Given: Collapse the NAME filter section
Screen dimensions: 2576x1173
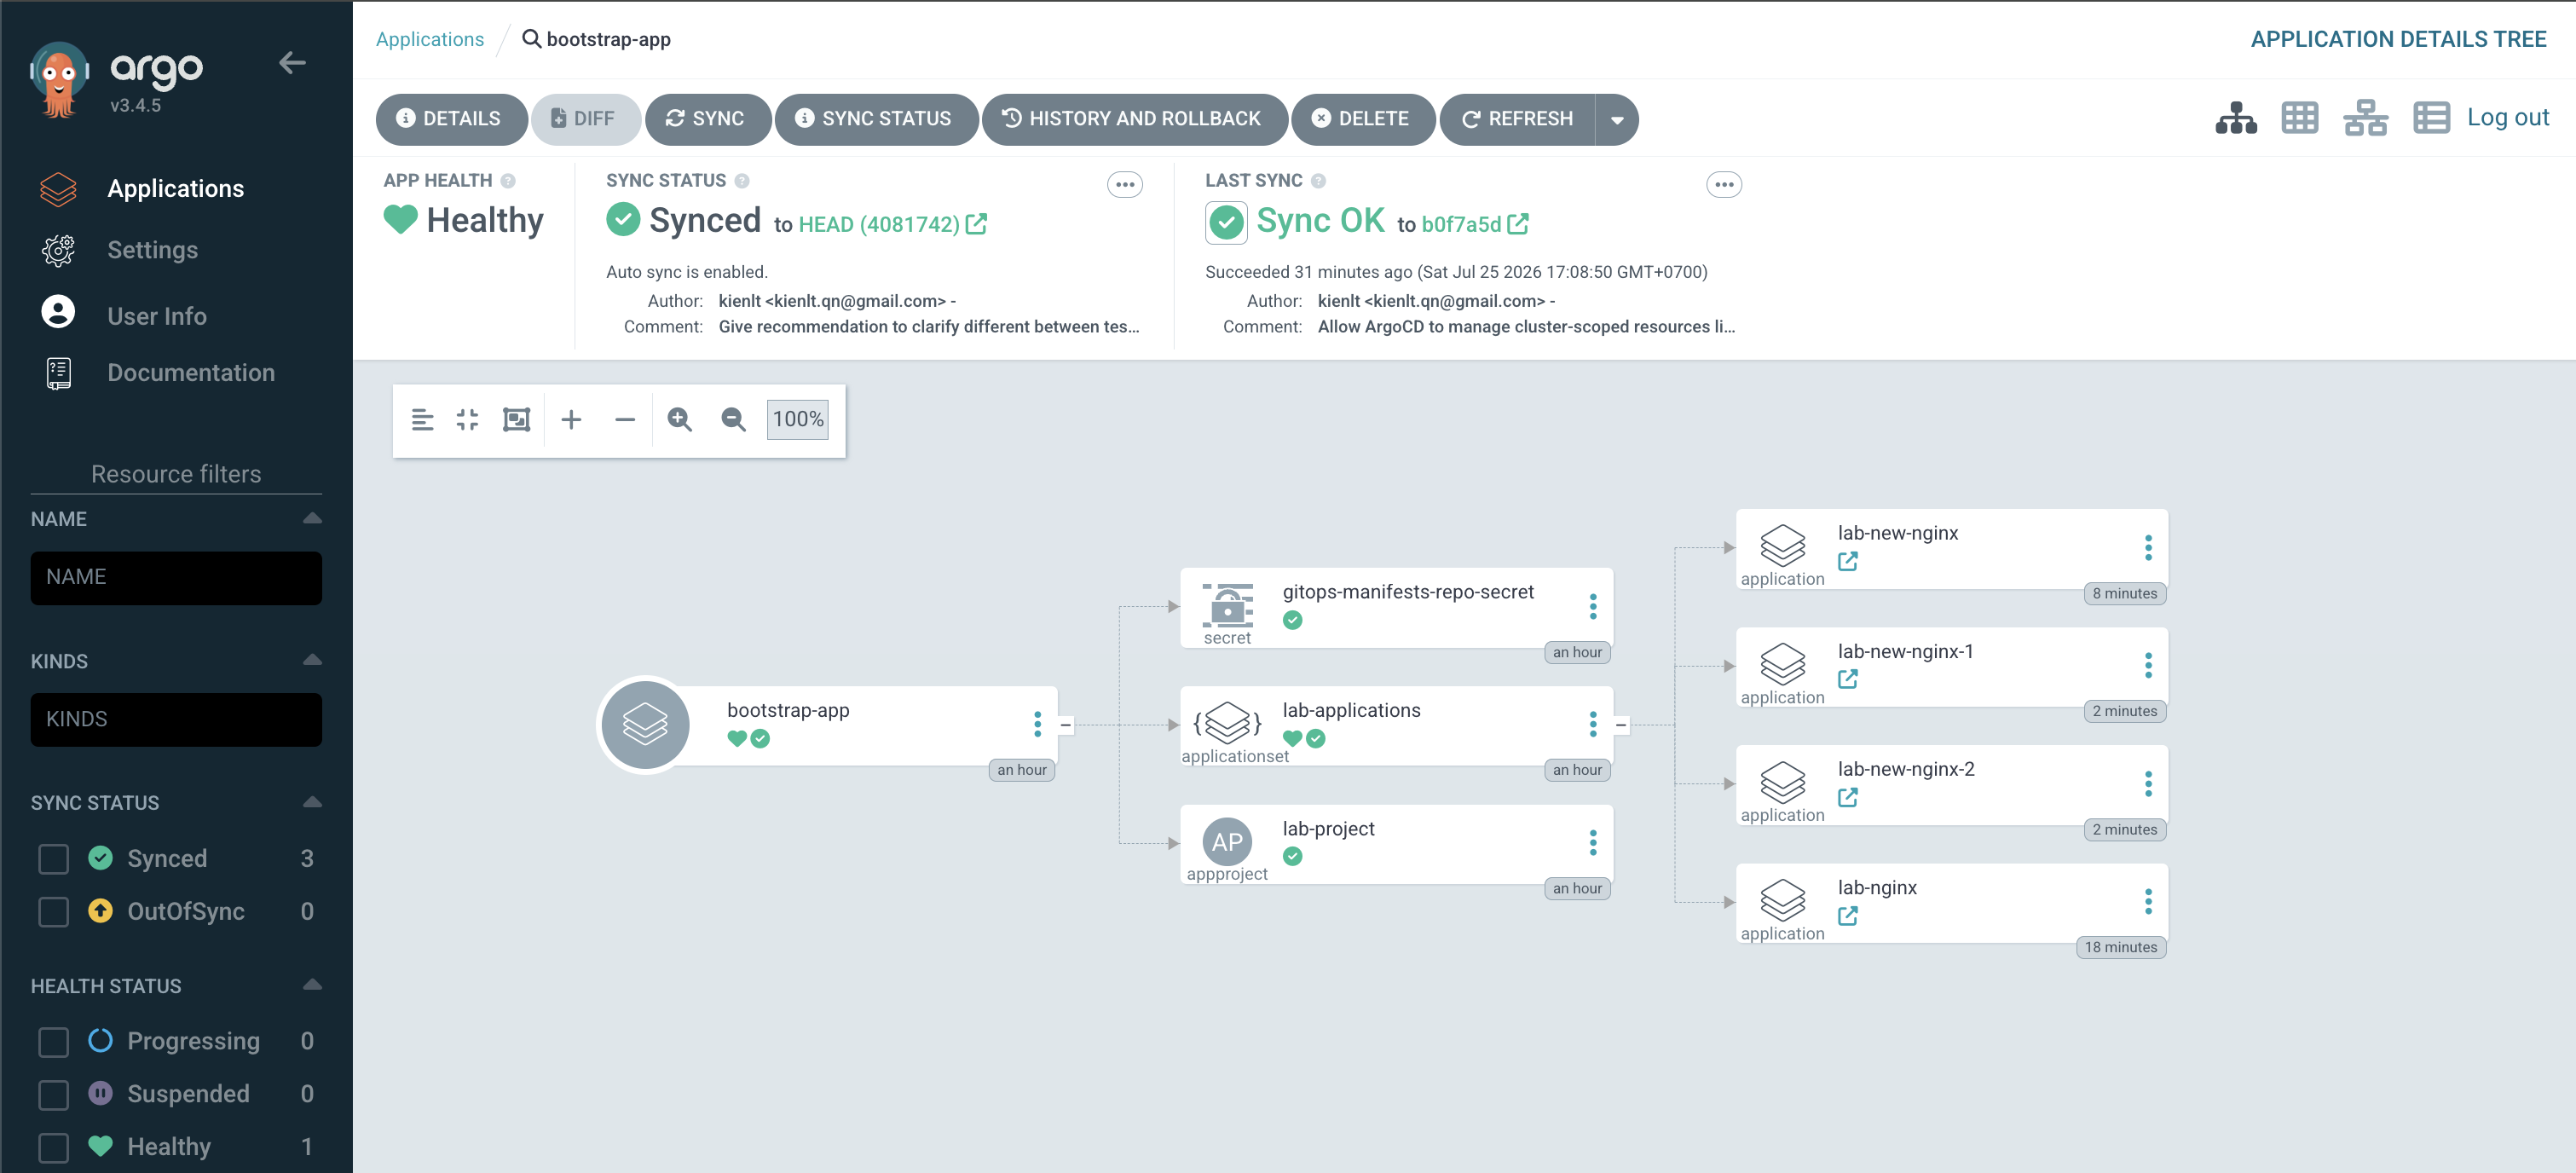Looking at the screenshot, I should point(312,518).
